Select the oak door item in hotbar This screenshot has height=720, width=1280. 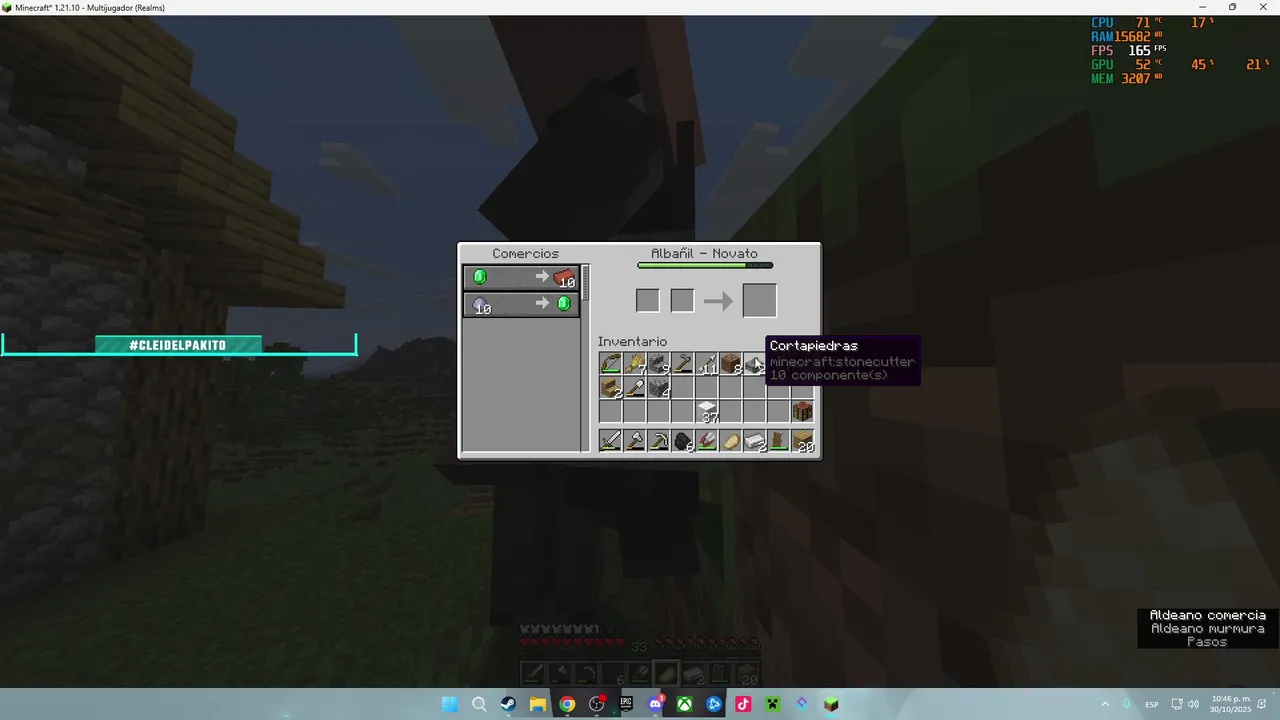[778, 441]
